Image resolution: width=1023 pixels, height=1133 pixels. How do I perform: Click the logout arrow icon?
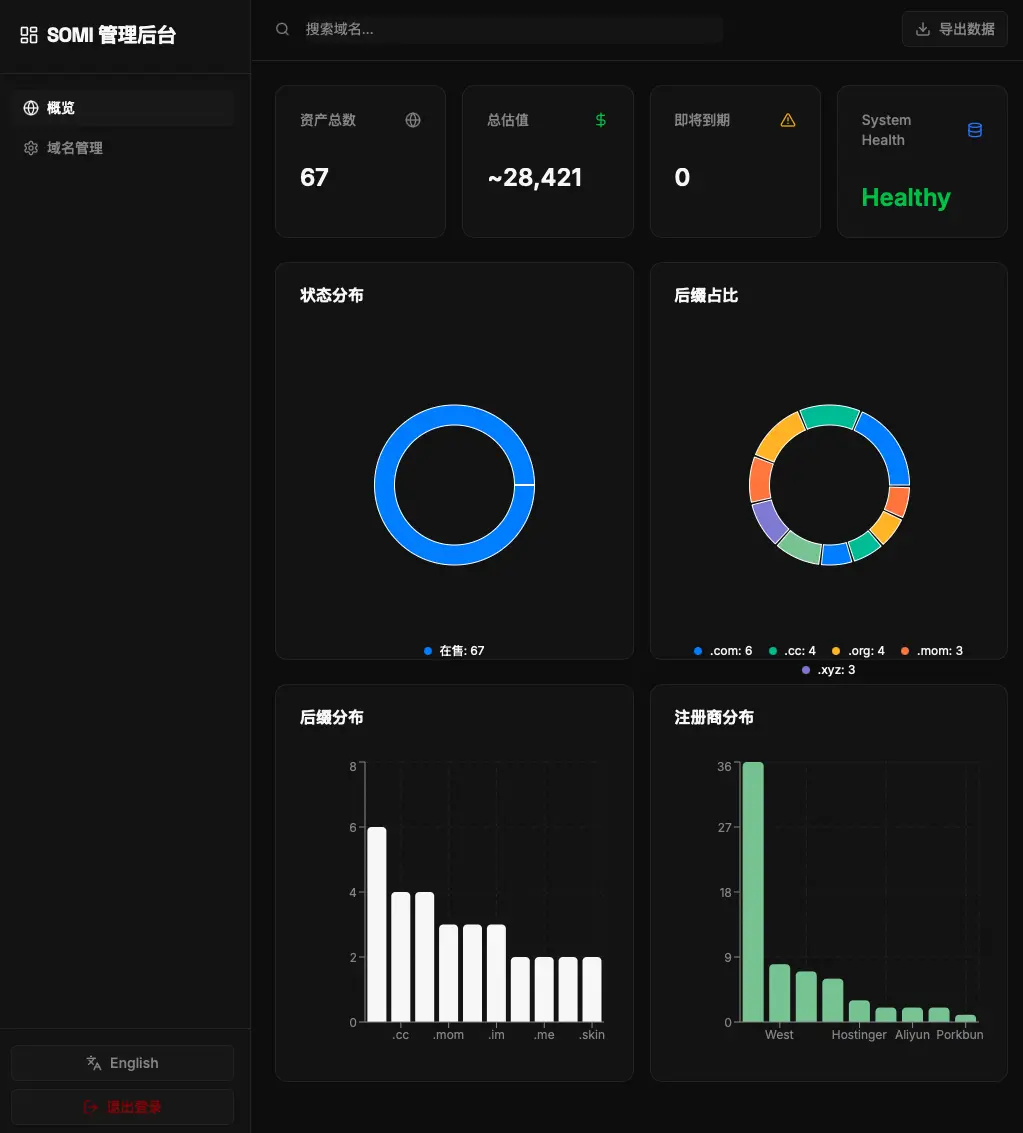tap(90, 1107)
